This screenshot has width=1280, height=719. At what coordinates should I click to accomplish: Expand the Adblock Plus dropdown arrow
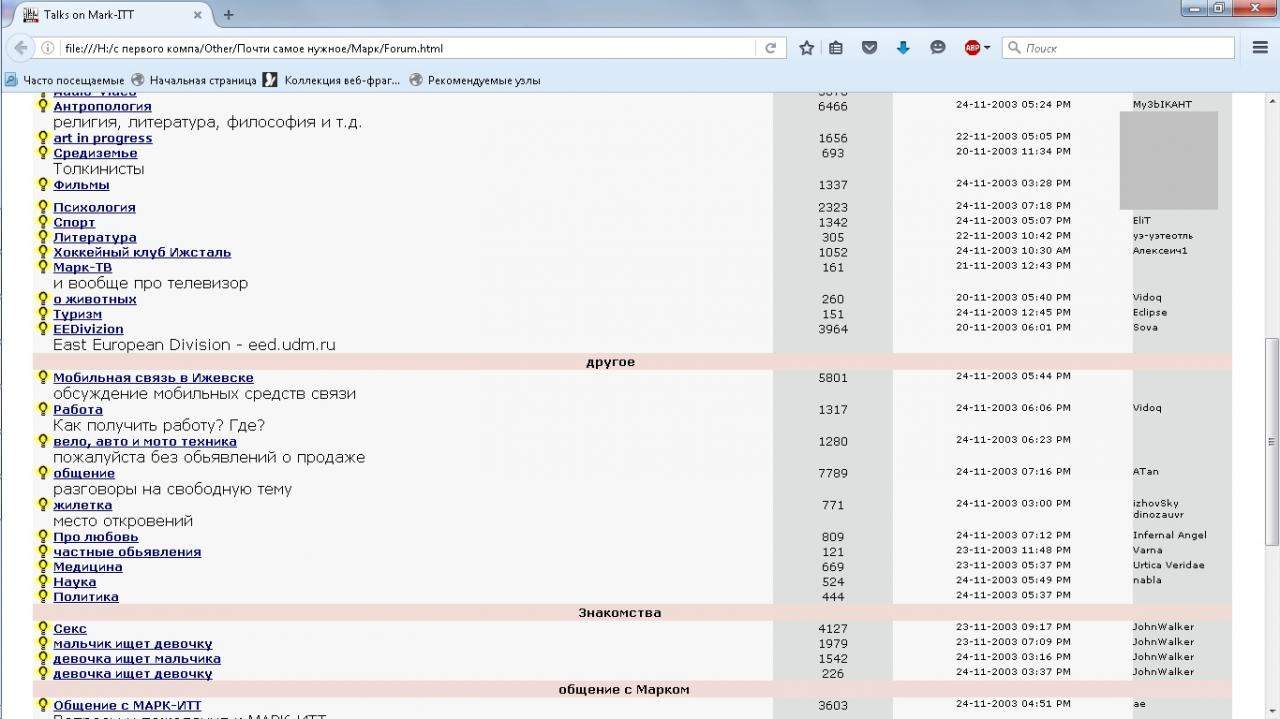click(x=987, y=48)
